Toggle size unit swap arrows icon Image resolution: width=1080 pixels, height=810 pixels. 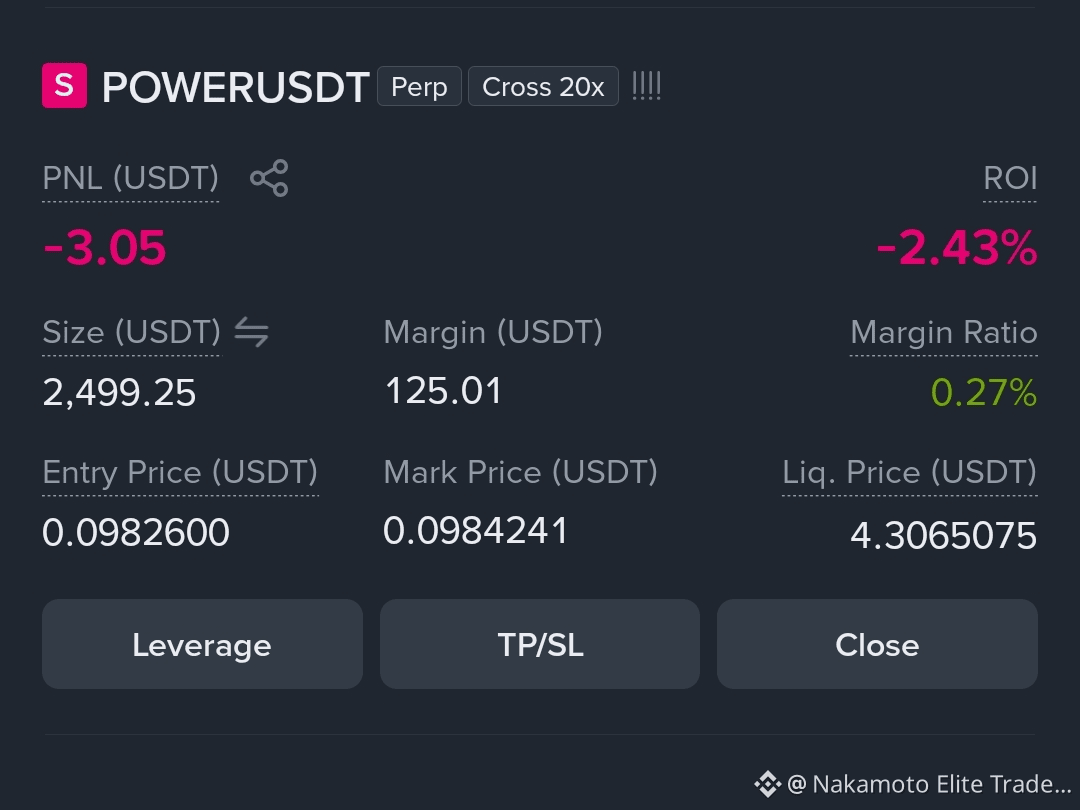251,332
